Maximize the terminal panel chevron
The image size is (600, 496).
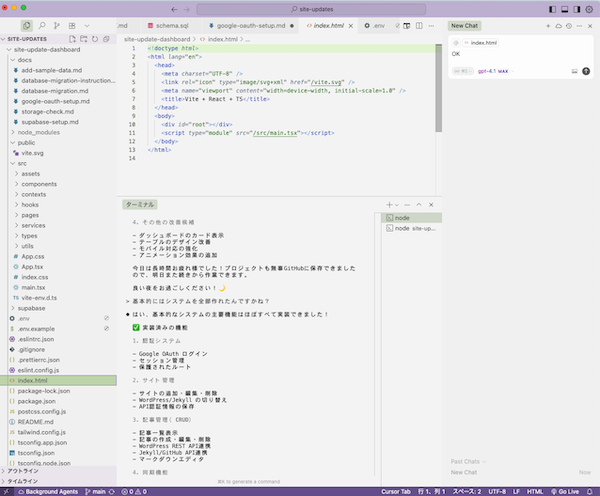point(419,205)
